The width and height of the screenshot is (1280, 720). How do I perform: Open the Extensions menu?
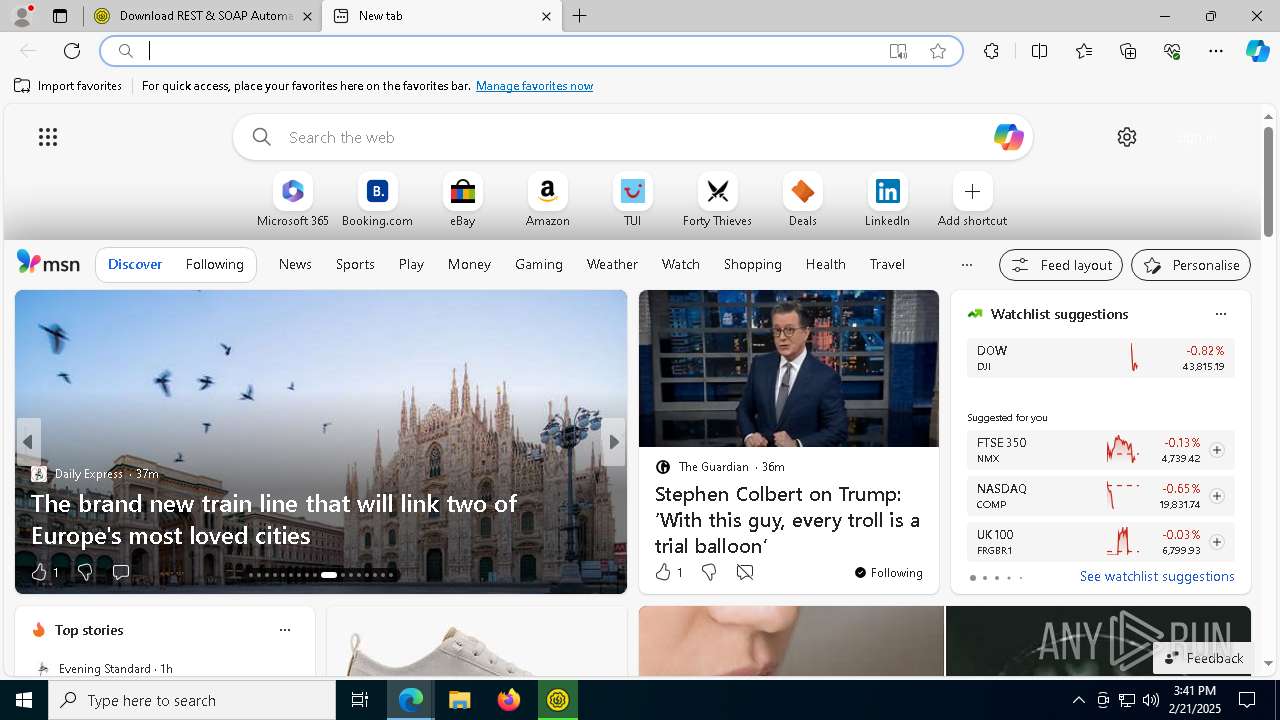point(991,51)
